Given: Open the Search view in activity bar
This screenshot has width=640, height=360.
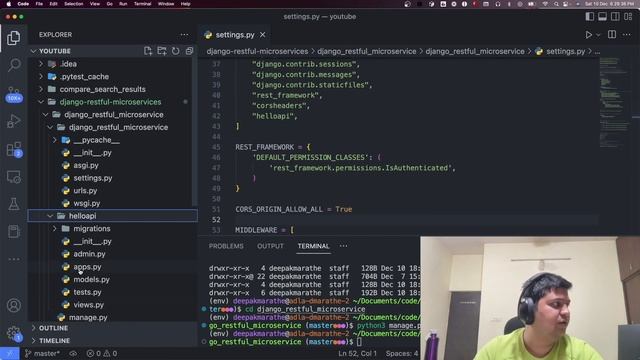Looking at the screenshot, I should pyautogui.click(x=13, y=65).
